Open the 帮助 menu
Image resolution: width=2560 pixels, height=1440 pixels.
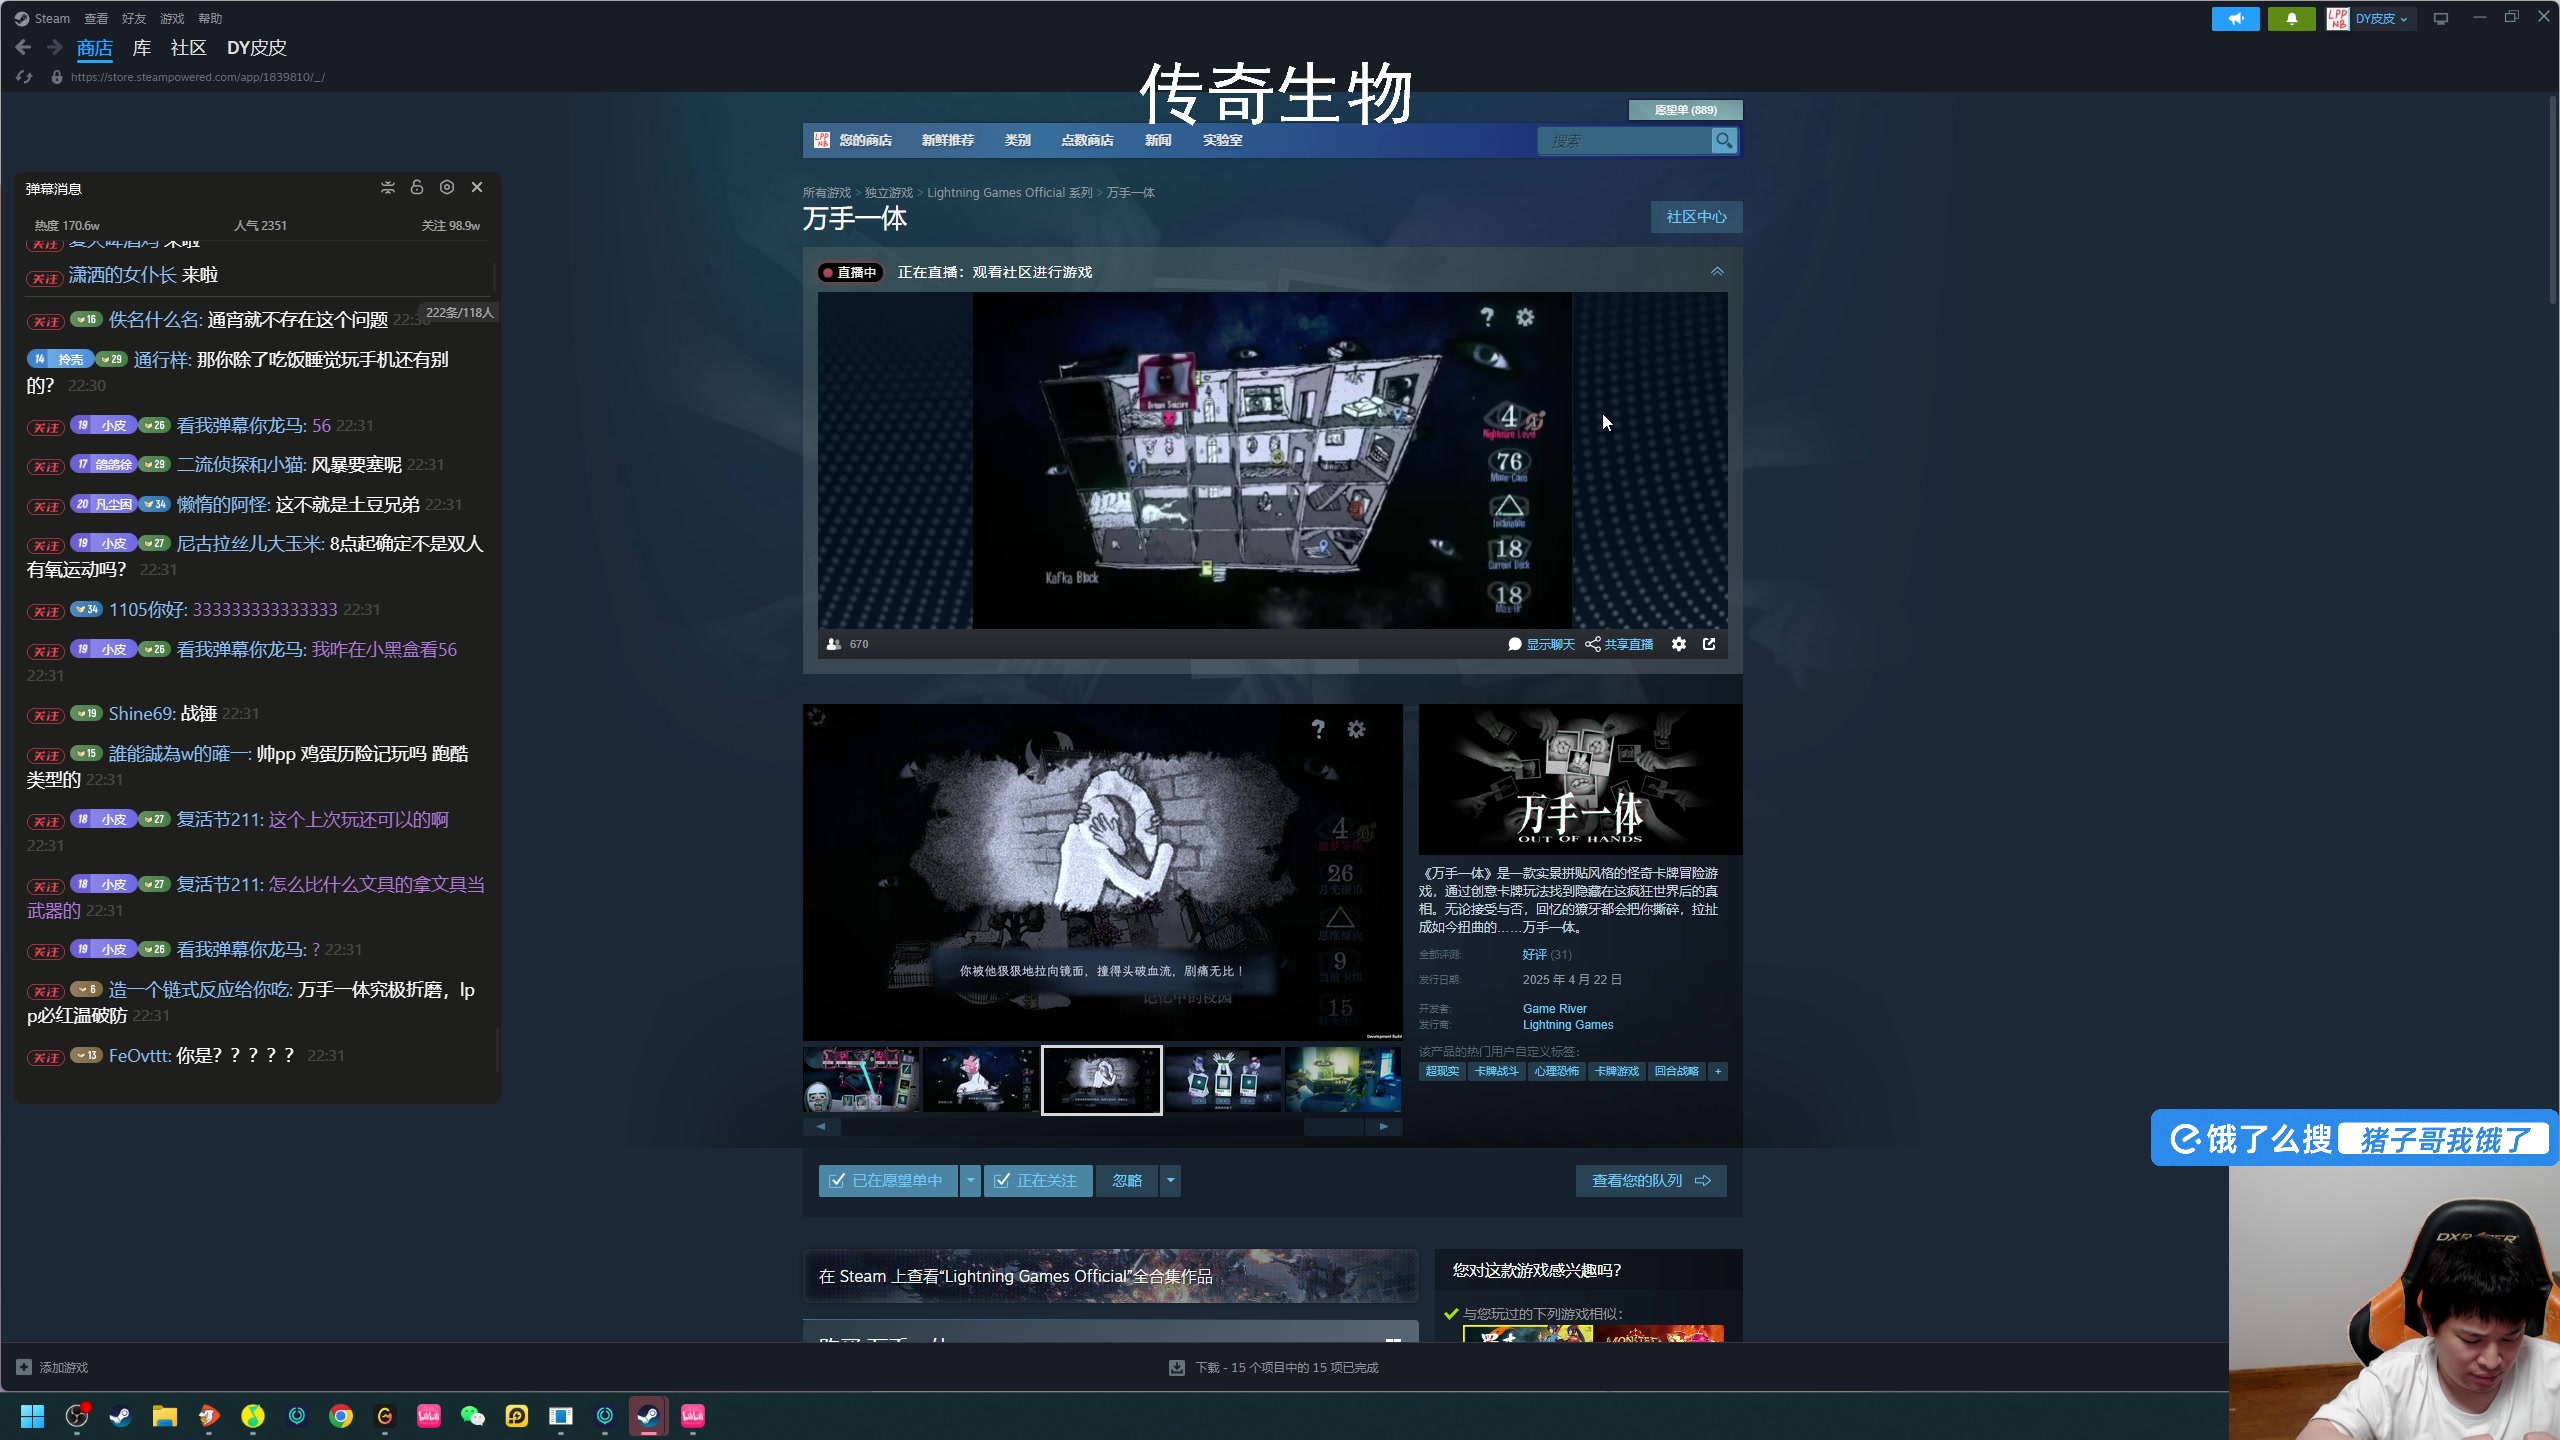[x=210, y=18]
